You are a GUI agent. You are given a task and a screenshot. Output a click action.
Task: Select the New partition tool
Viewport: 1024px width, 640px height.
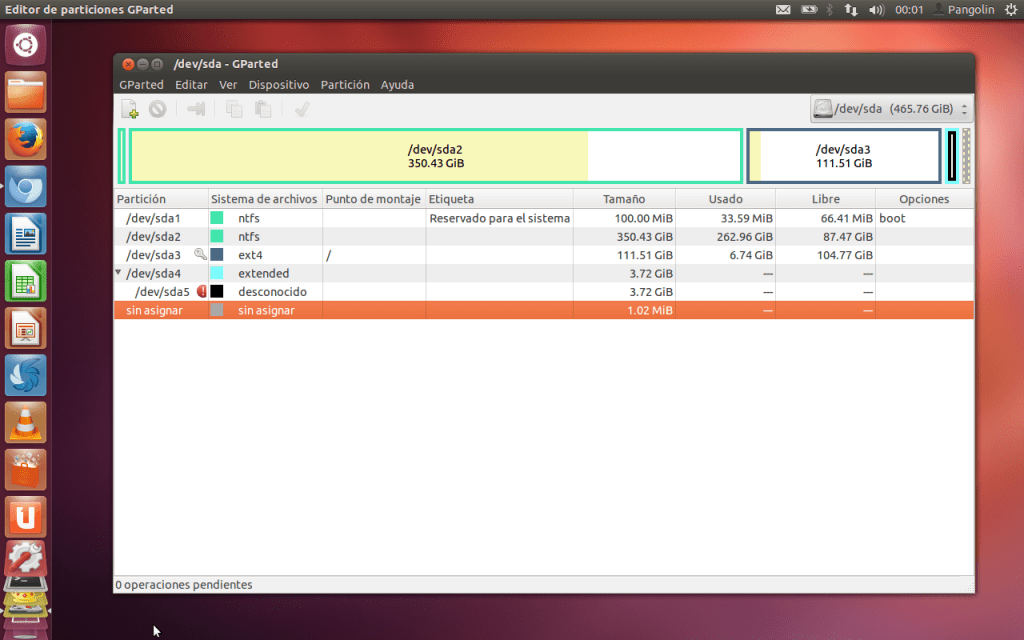click(130, 109)
